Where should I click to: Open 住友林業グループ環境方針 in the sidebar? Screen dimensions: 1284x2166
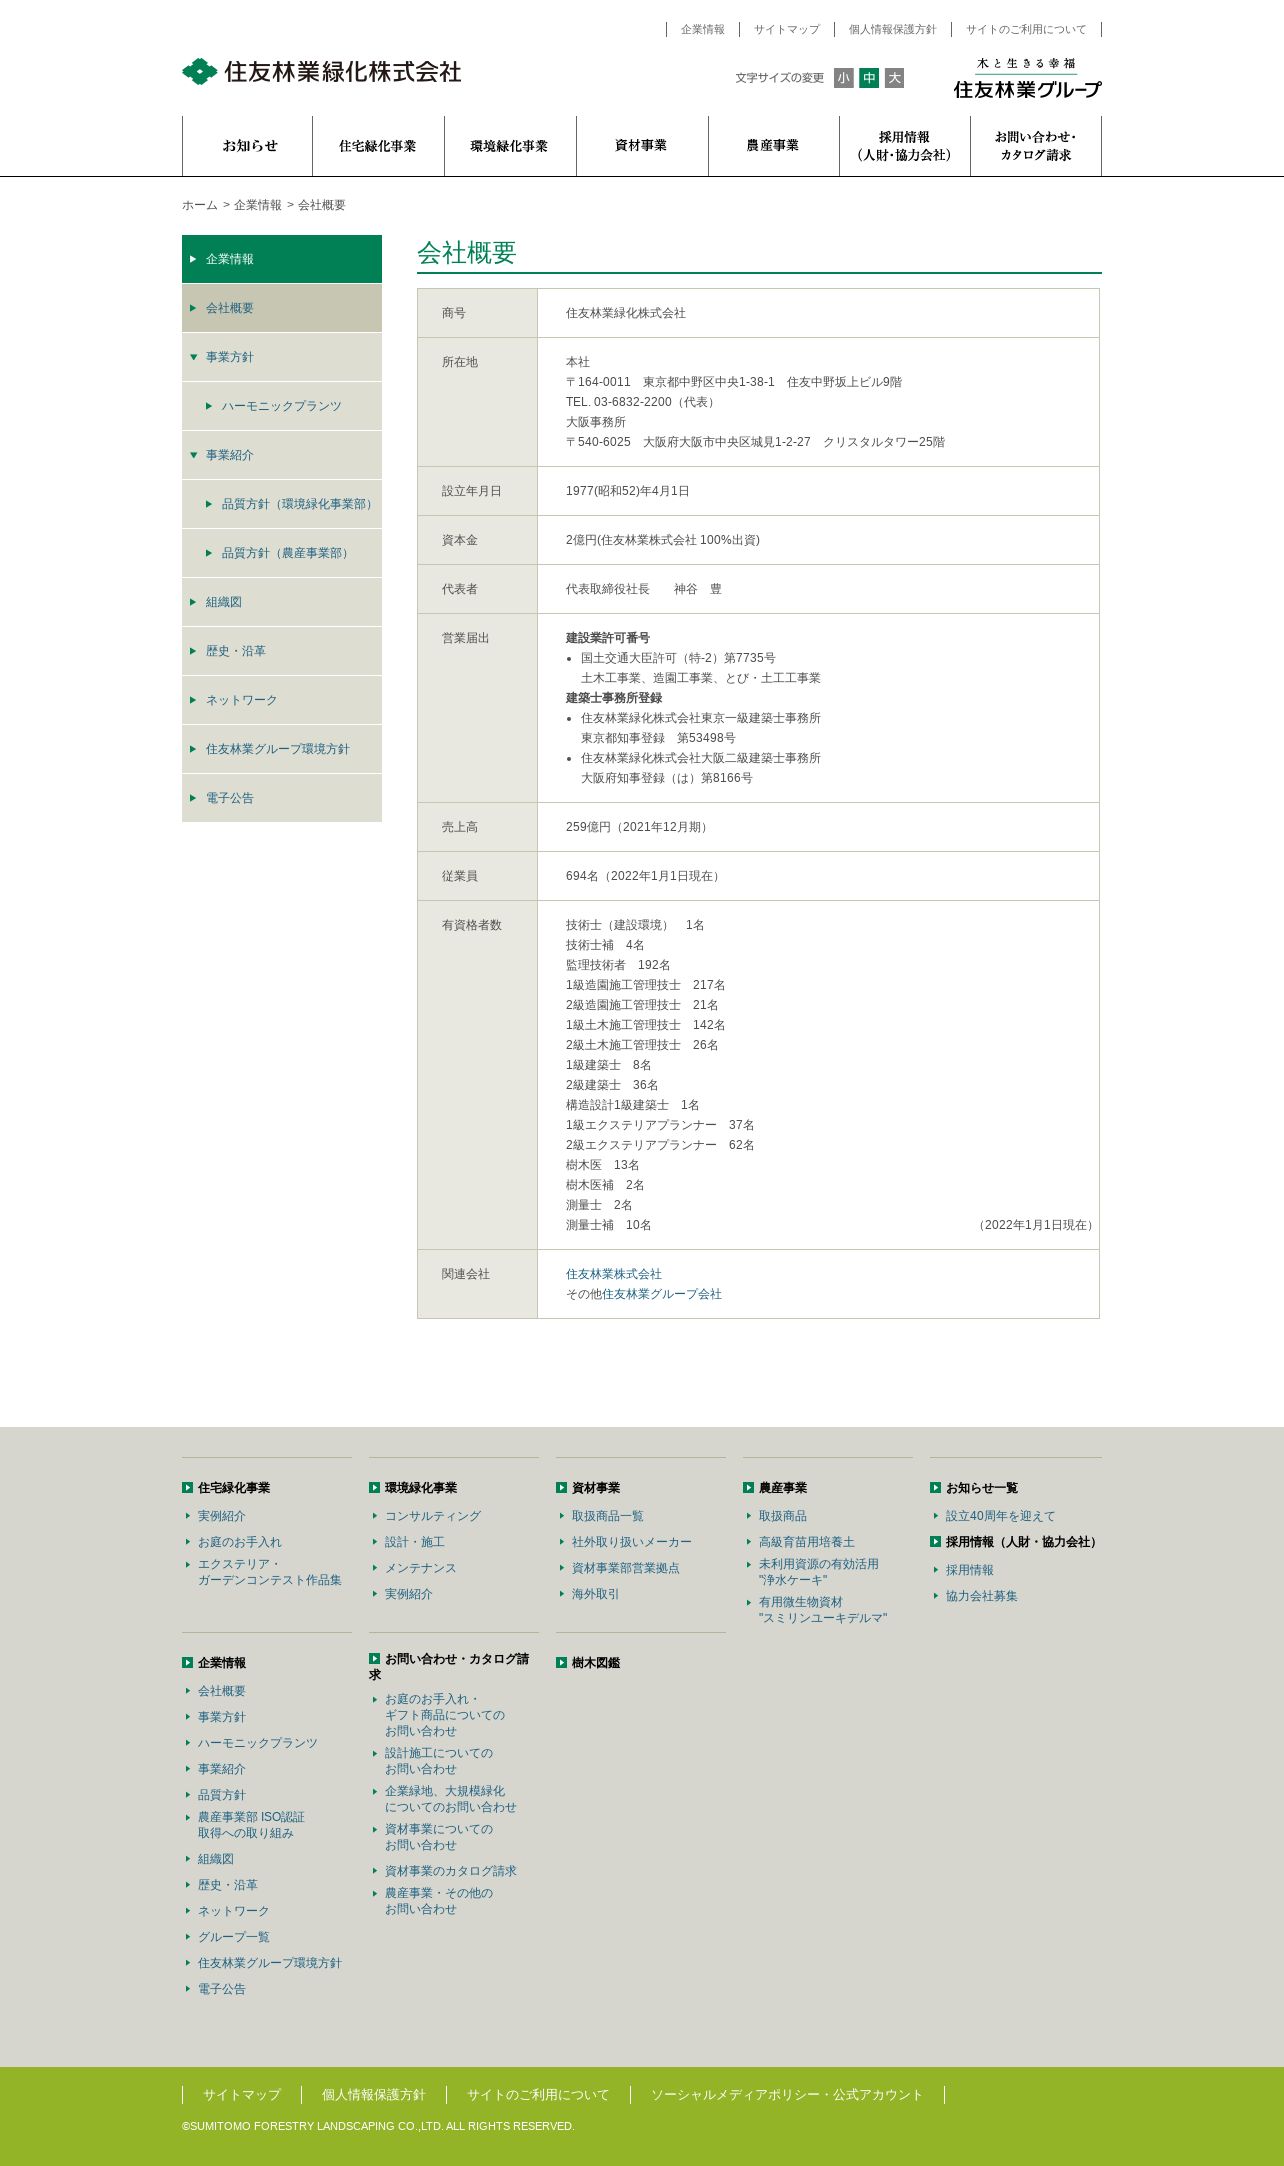(282, 749)
